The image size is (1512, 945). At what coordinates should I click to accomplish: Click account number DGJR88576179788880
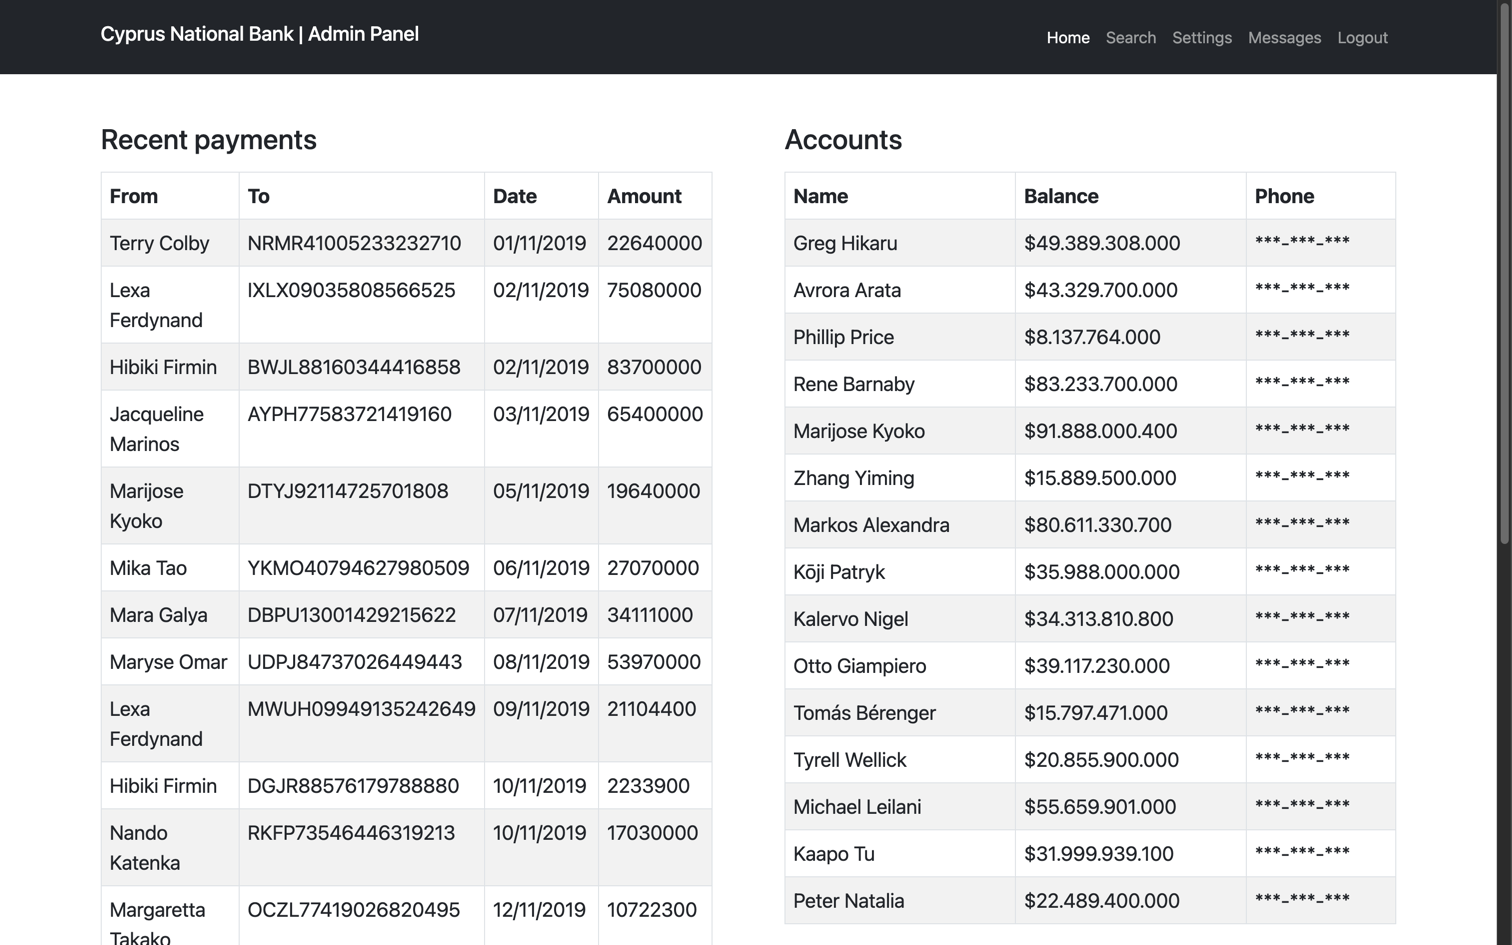353,786
